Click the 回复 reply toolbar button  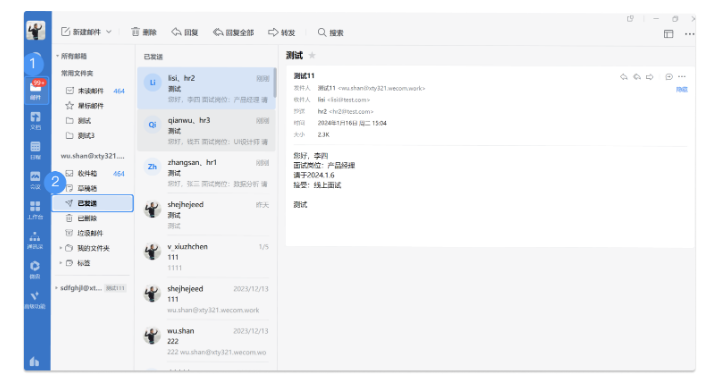click(185, 32)
